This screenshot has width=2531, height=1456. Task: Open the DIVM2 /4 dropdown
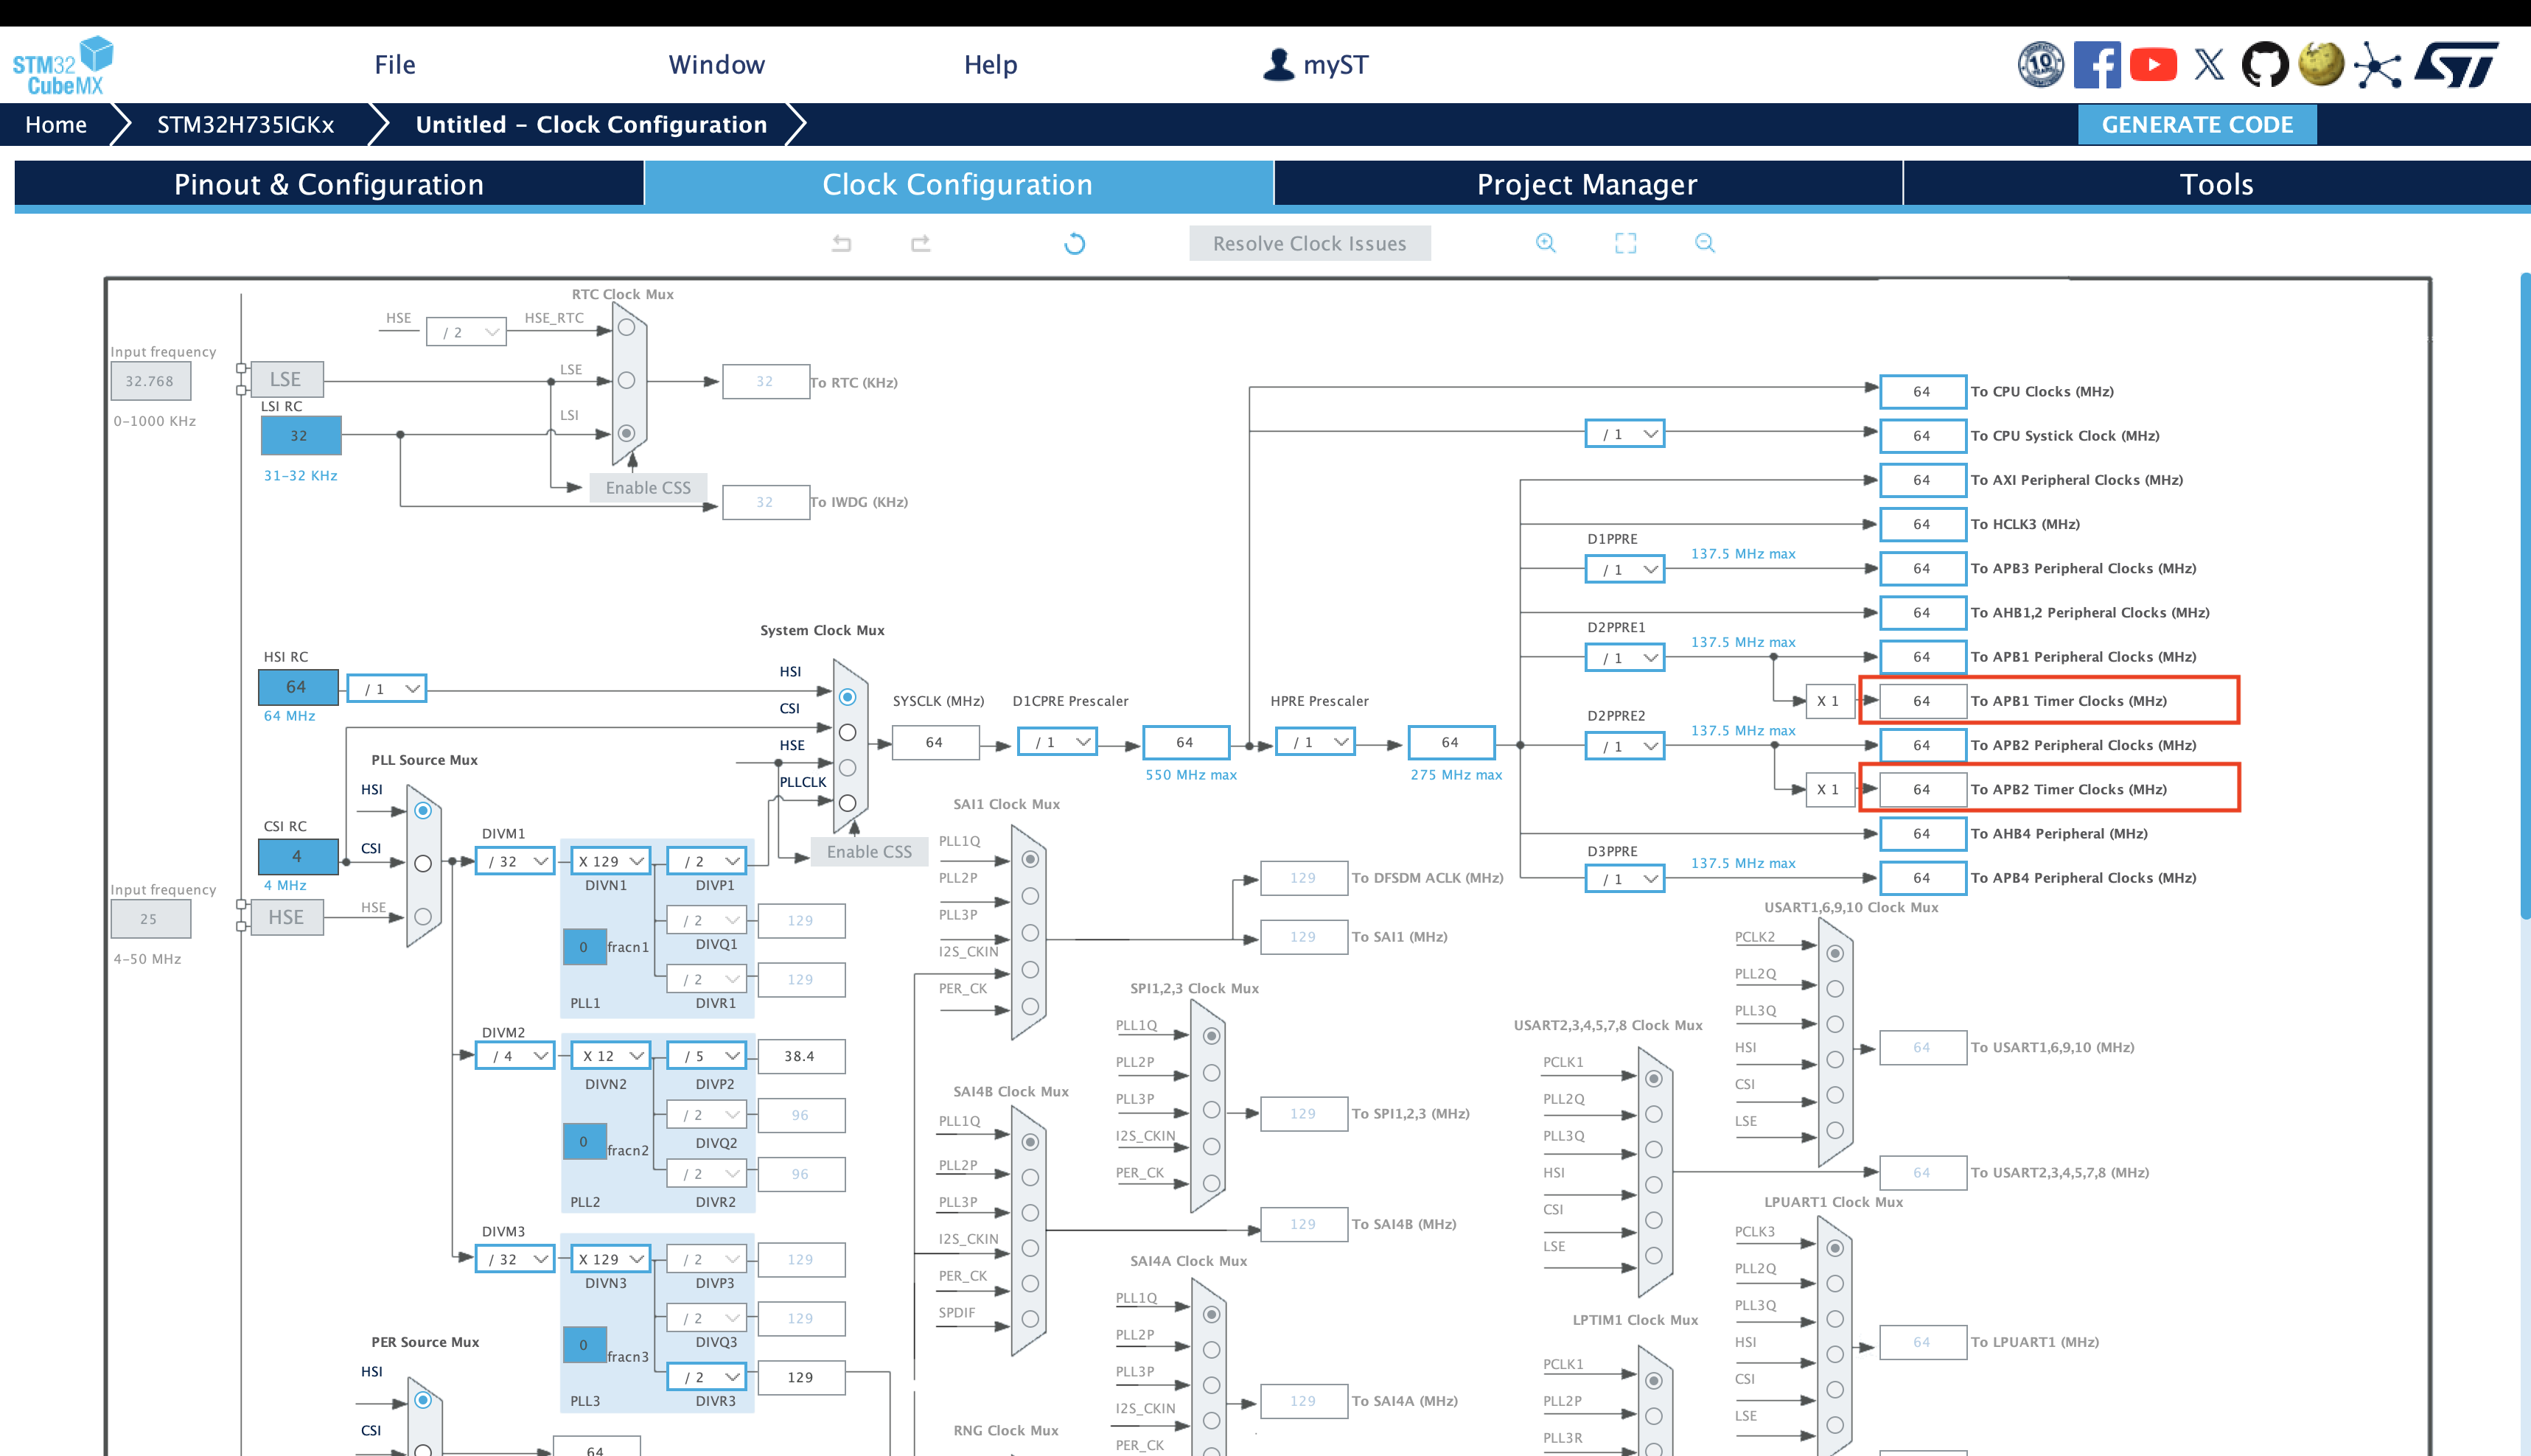click(x=515, y=1055)
